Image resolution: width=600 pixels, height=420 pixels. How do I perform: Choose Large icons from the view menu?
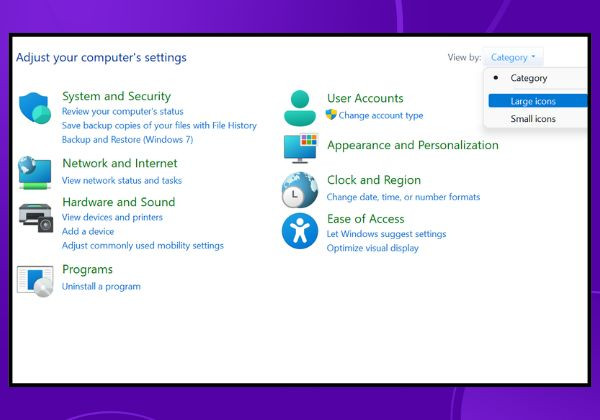[538, 101]
